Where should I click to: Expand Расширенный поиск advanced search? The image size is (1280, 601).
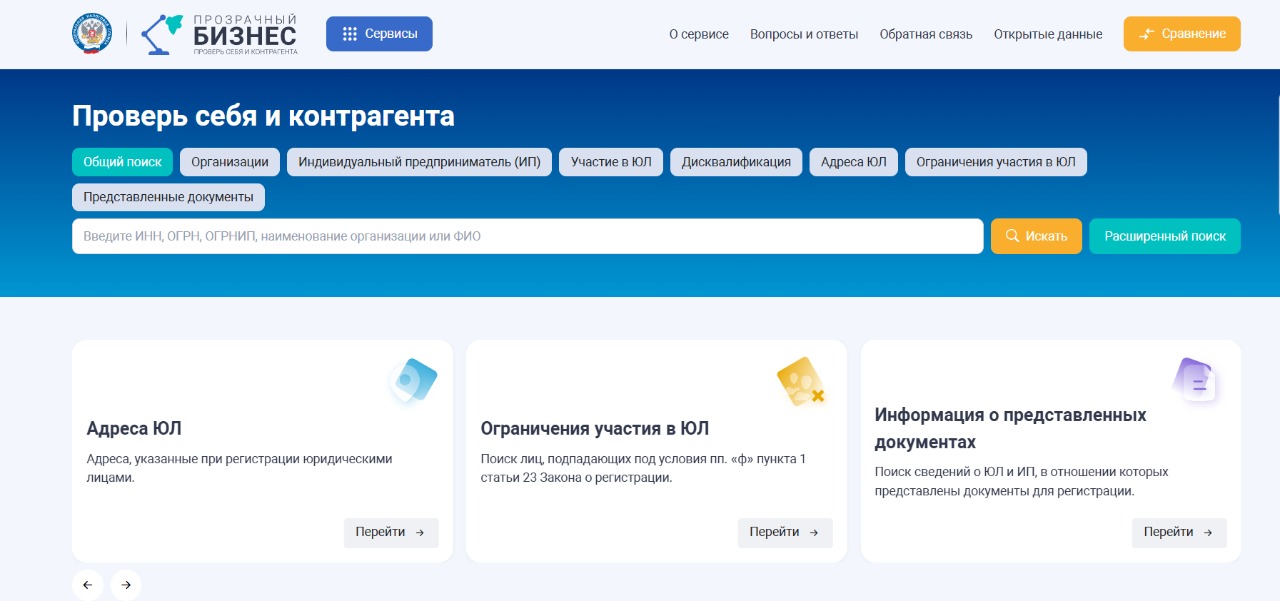pyautogui.click(x=1164, y=236)
